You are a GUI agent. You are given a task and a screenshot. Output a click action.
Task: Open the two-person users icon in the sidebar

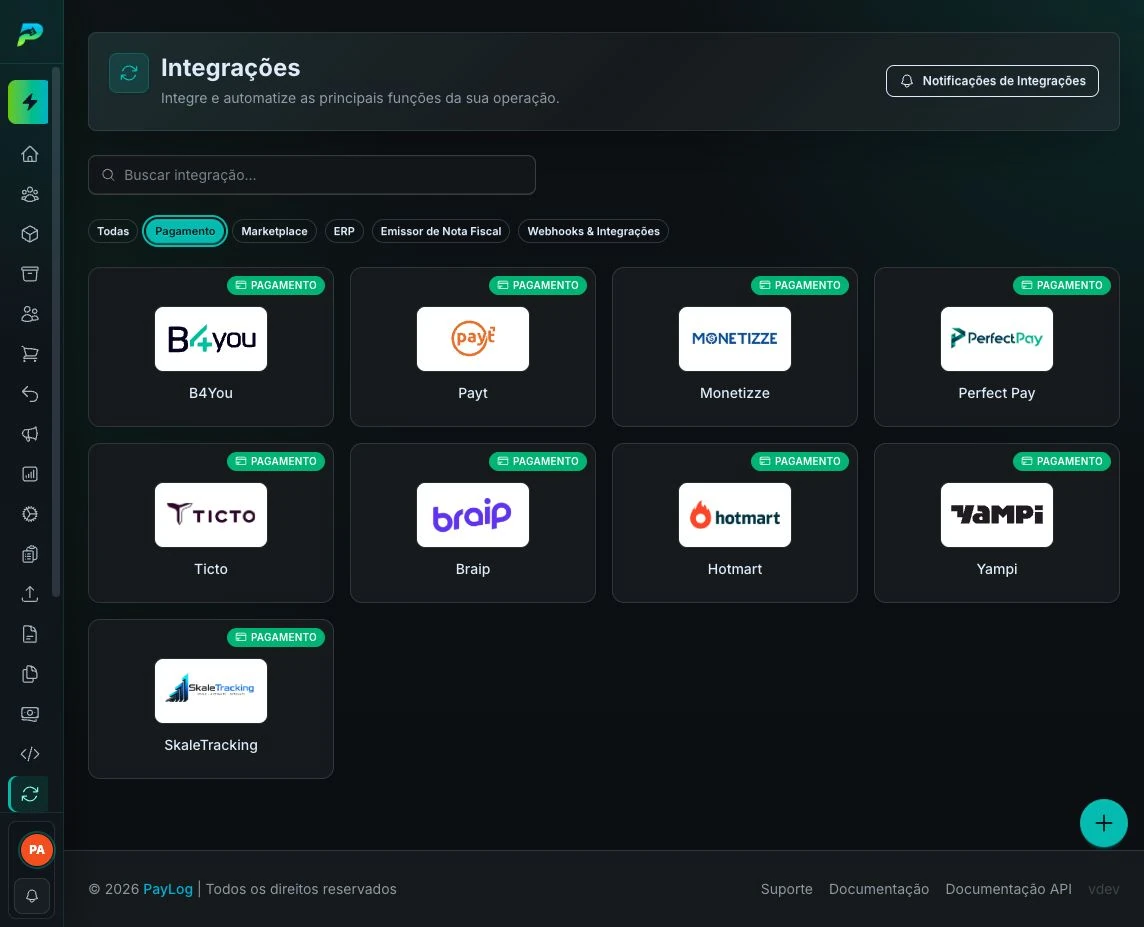tap(30, 314)
